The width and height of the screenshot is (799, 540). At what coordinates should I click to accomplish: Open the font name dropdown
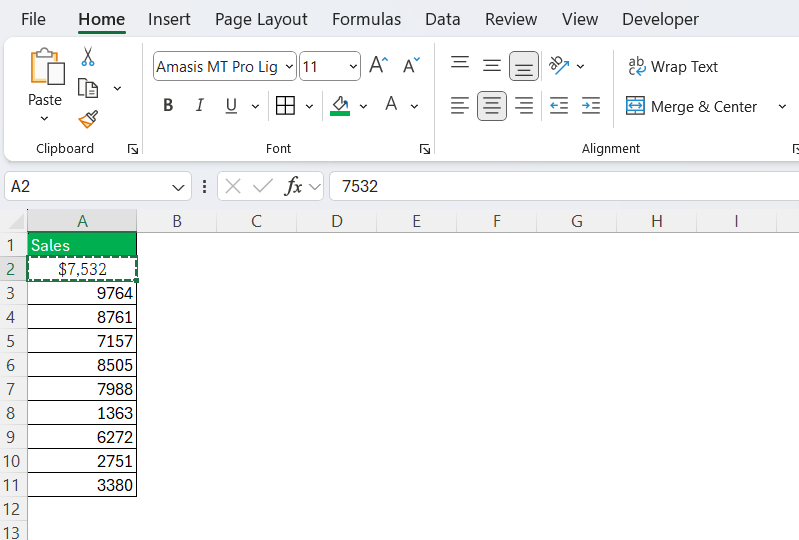[x=289, y=67]
